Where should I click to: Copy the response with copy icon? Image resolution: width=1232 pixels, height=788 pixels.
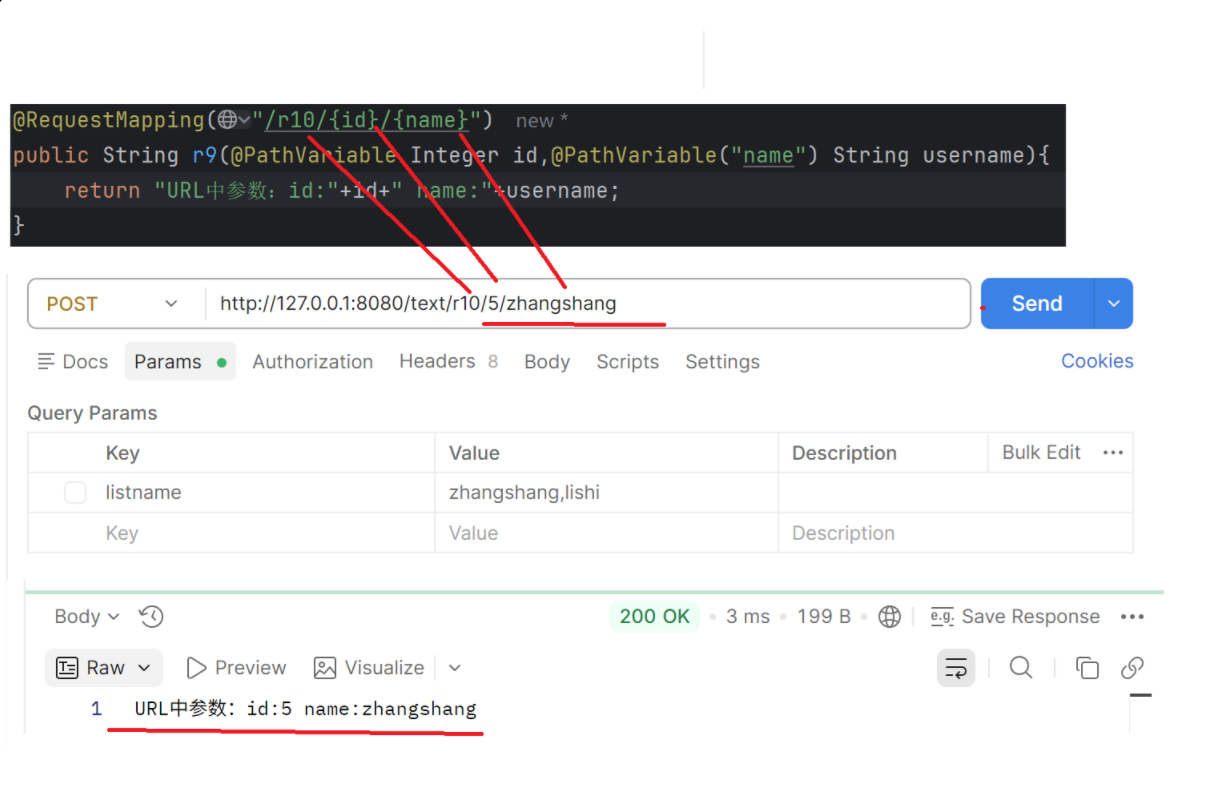coord(1087,668)
